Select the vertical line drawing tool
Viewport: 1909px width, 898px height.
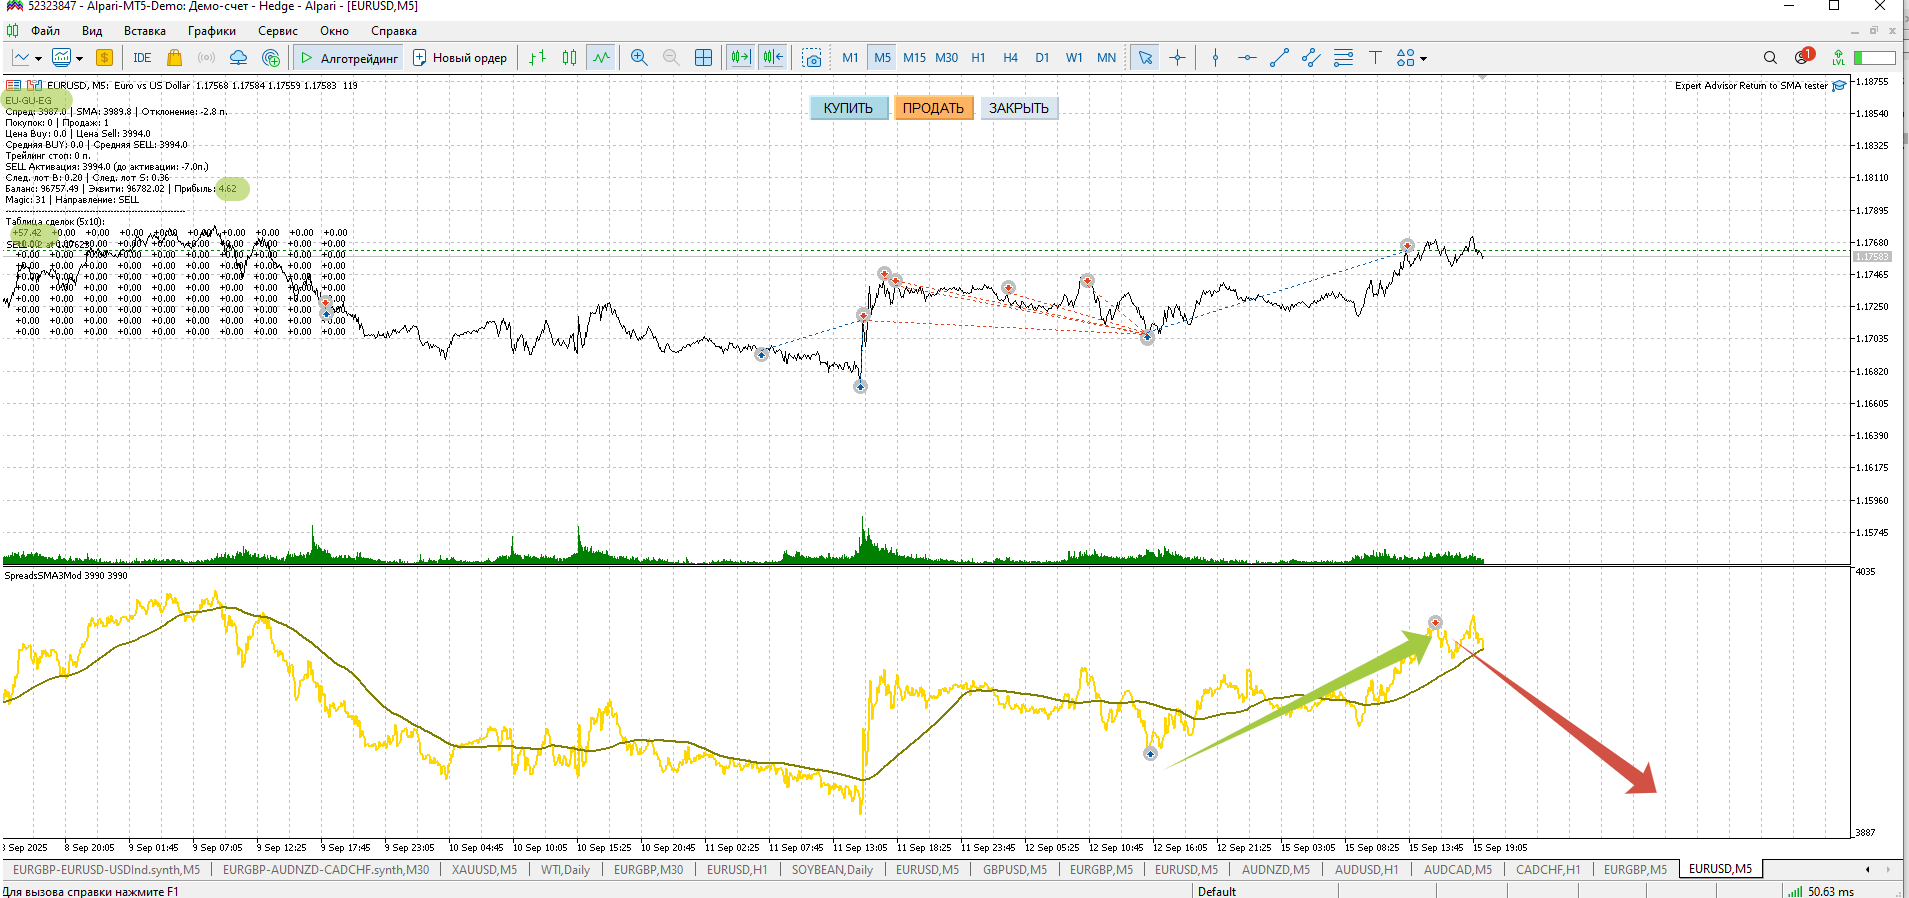pos(1215,58)
